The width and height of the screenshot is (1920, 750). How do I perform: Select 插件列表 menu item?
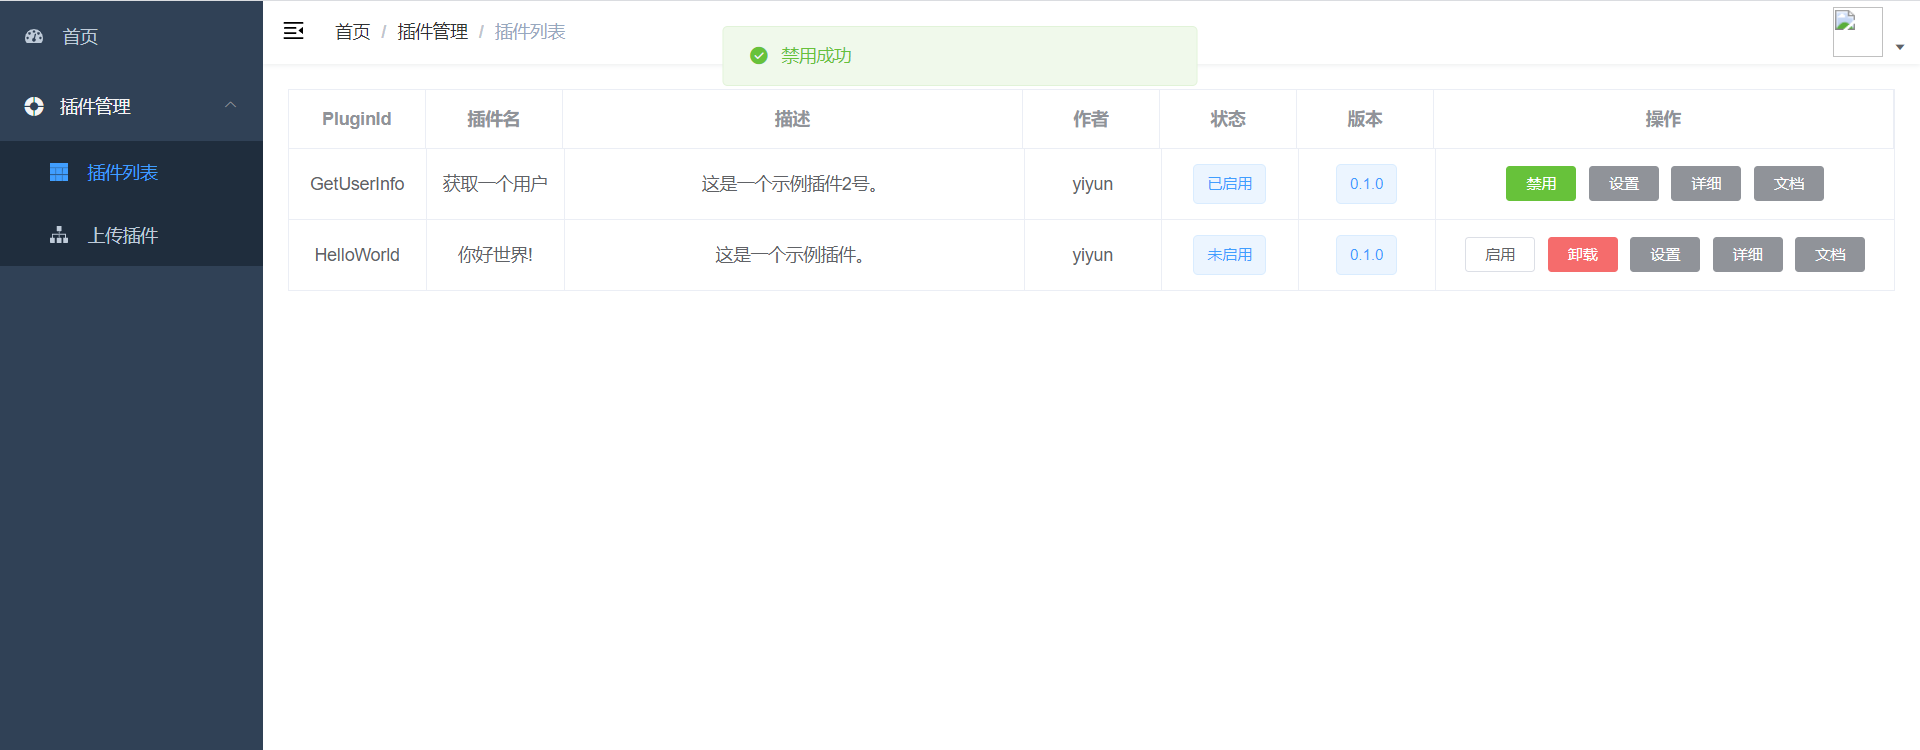(131, 172)
